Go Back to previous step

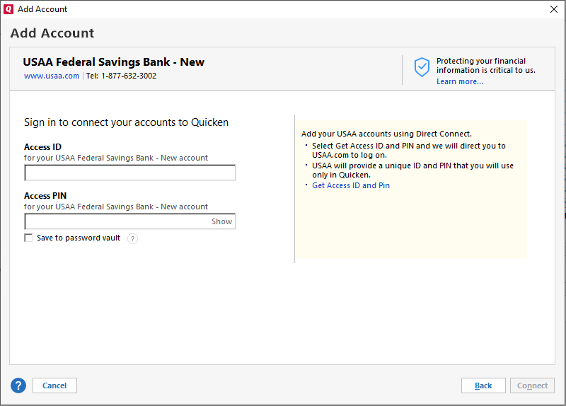tap(483, 385)
